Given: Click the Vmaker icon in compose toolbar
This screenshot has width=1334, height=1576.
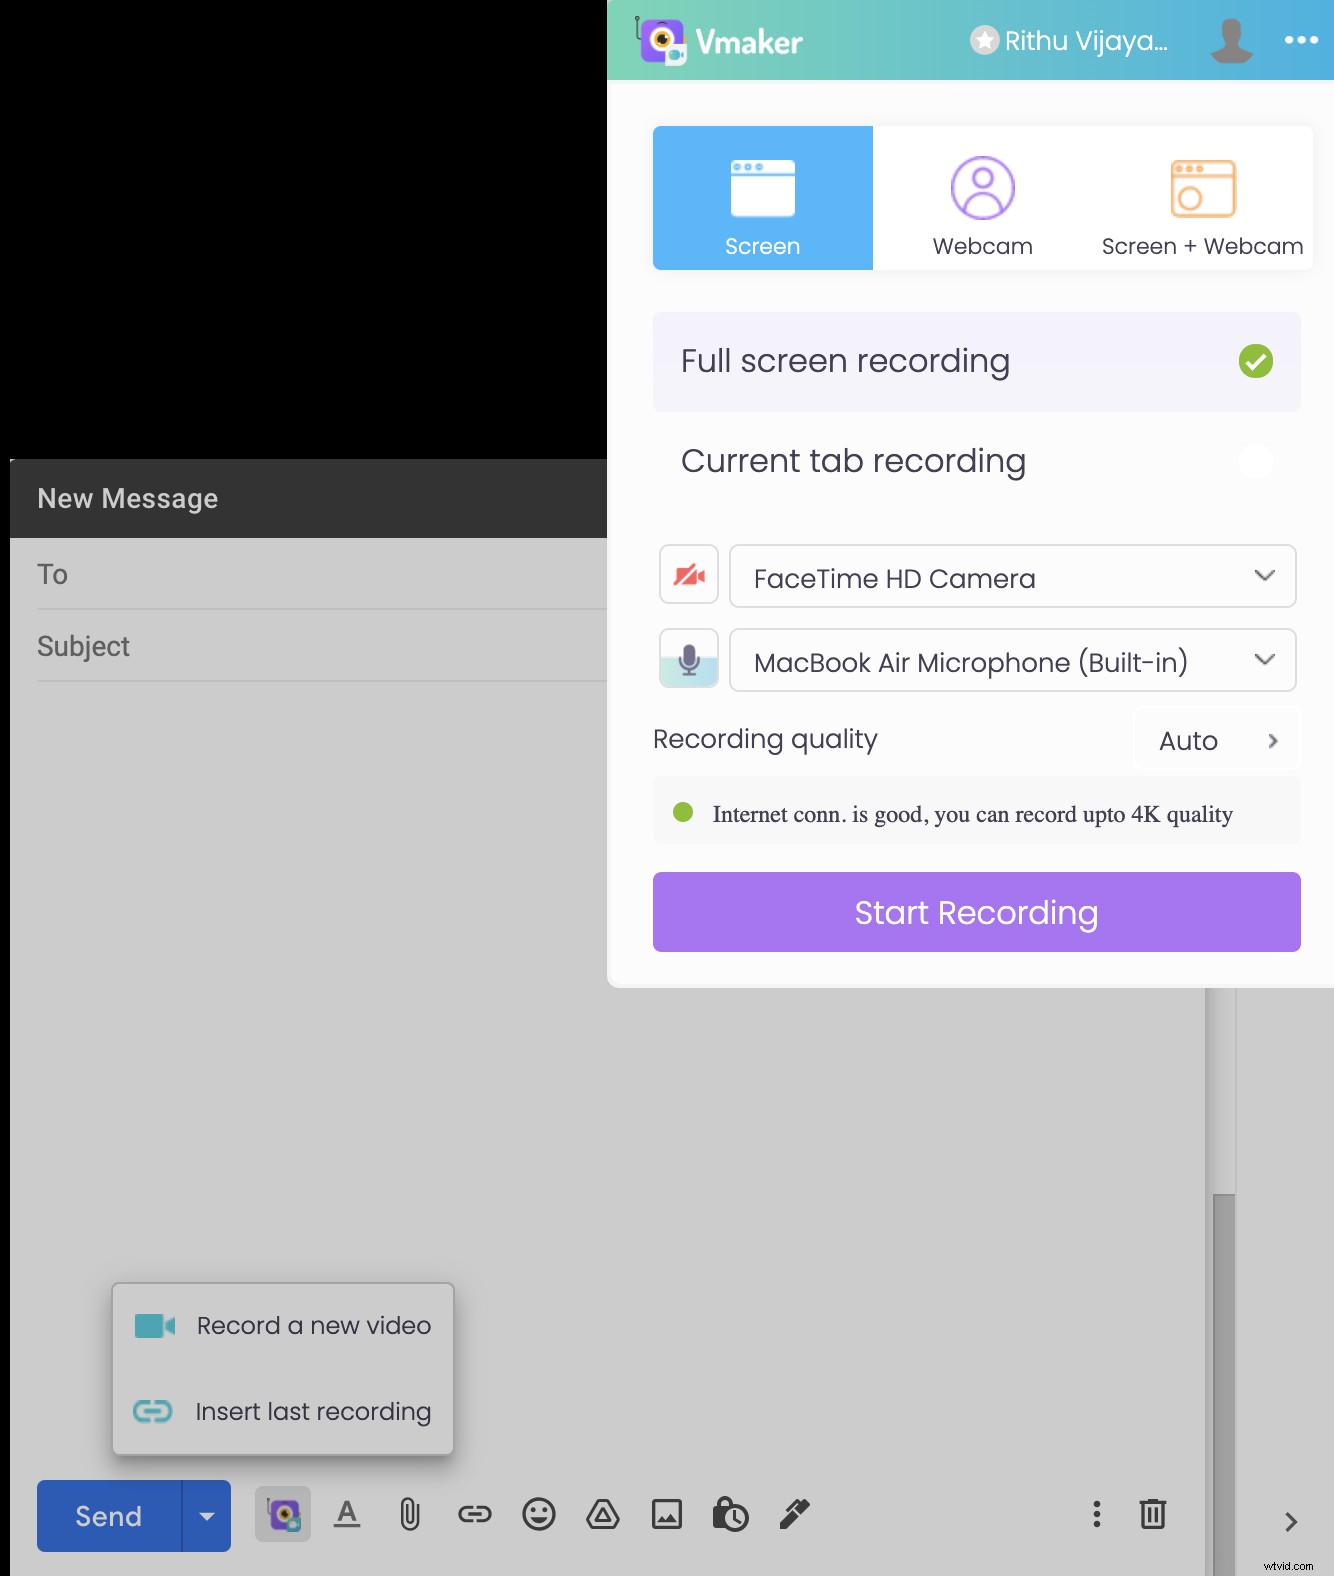Looking at the screenshot, I should pyautogui.click(x=283, y=1514).
